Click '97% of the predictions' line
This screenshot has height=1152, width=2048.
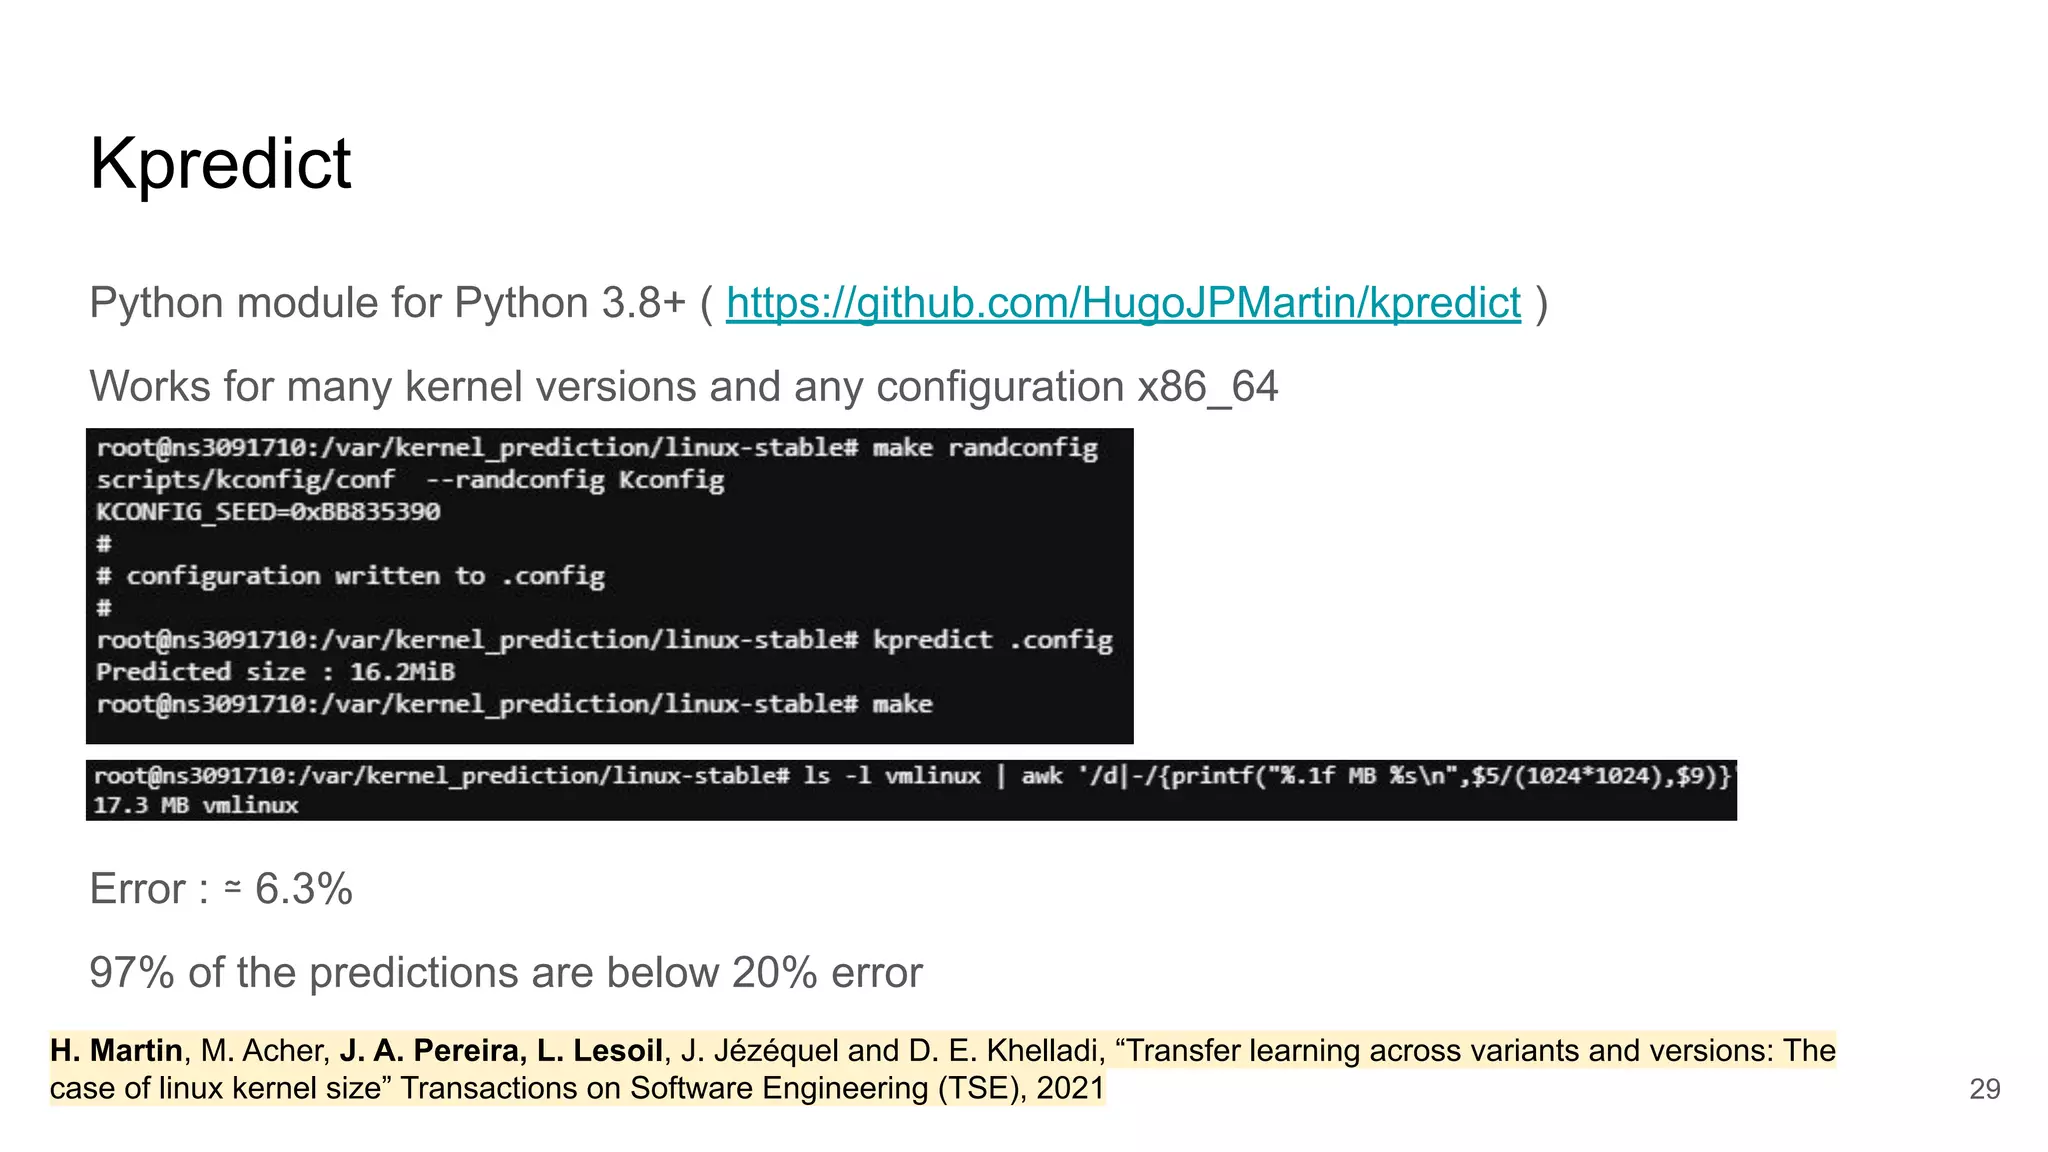(506, 972)
